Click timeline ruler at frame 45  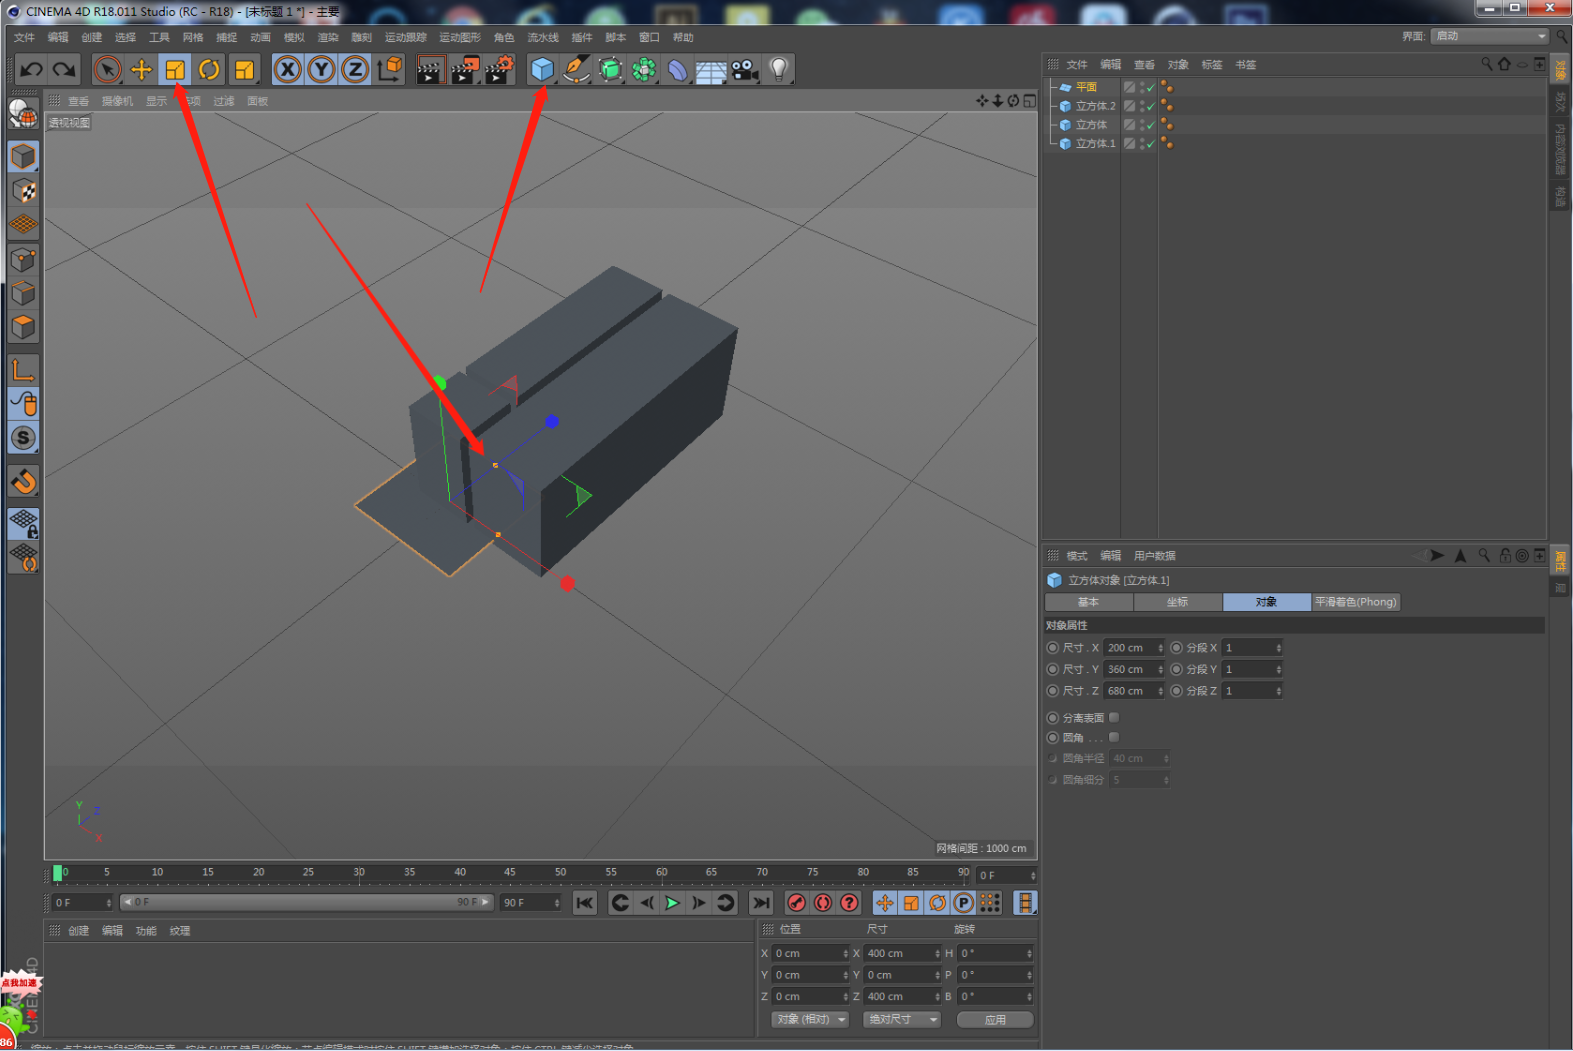click(x=510, y=874)
